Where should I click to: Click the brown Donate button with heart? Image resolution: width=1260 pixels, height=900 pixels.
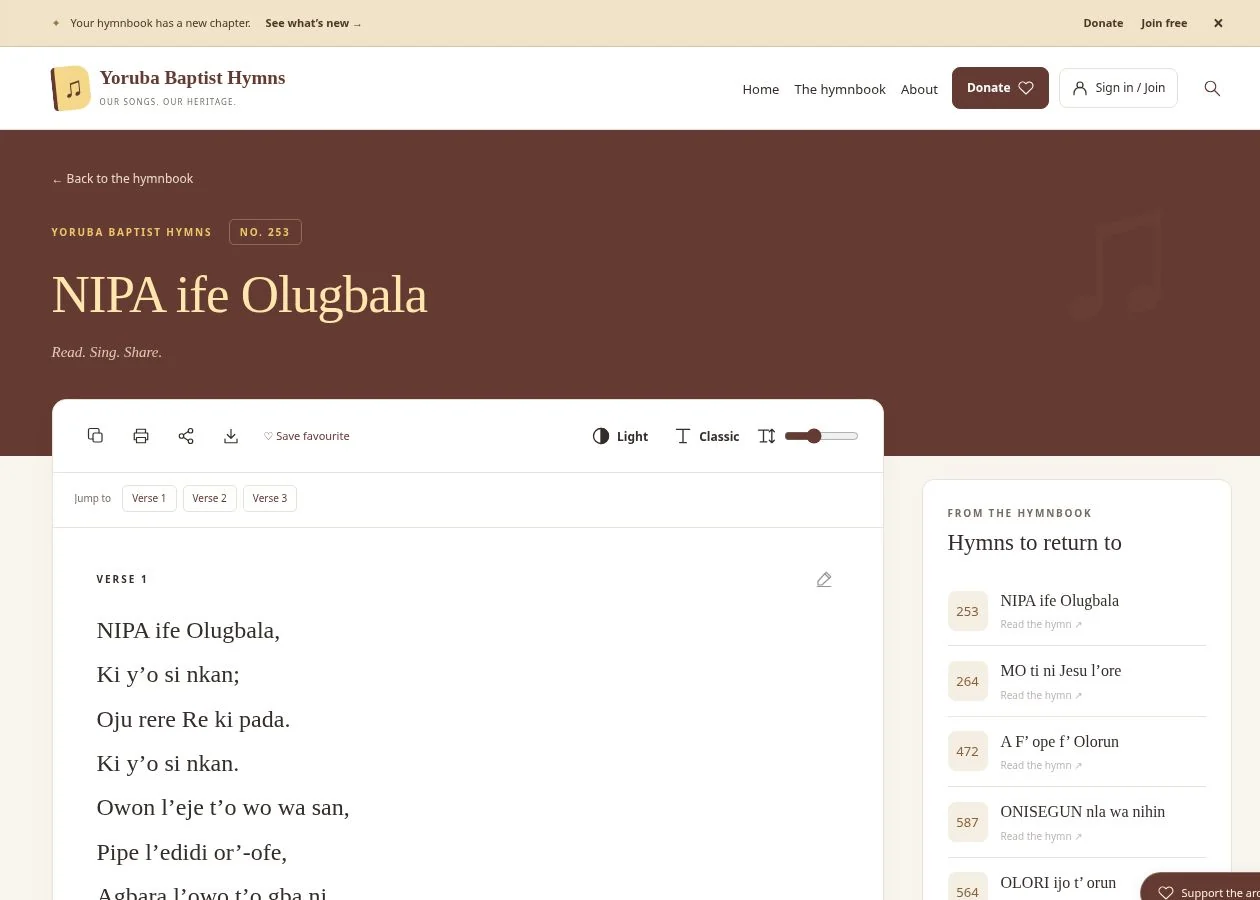[x=1000, y=88]
